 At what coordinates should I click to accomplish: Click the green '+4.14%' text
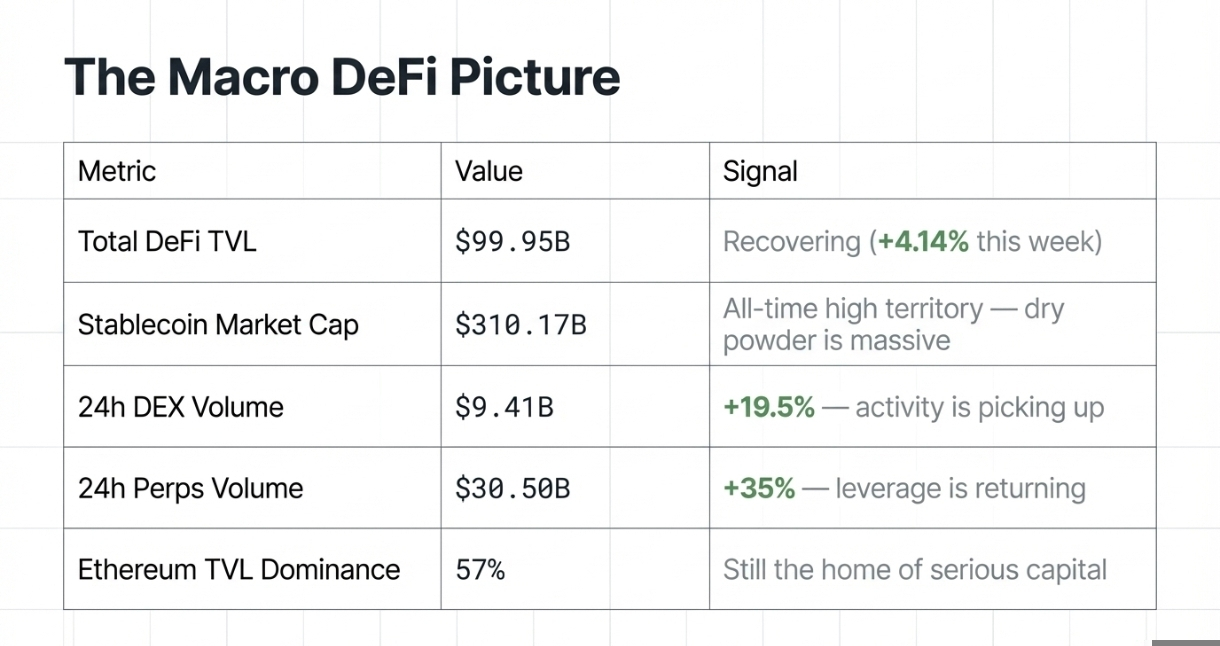click(x=923, y=241)
